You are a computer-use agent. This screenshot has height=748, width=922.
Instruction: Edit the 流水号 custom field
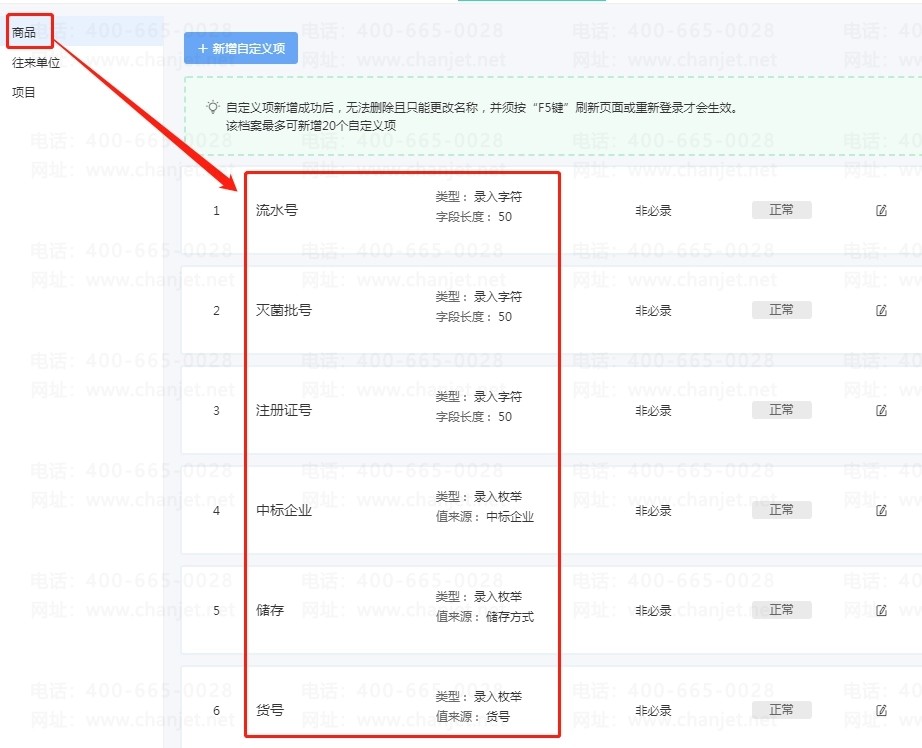click(x=881, y=211)
